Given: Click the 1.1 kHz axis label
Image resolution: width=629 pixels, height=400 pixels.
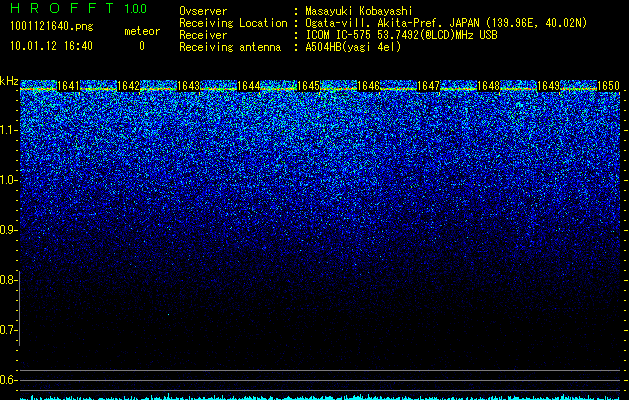Looking at the screenshot, I should [8, 130].
